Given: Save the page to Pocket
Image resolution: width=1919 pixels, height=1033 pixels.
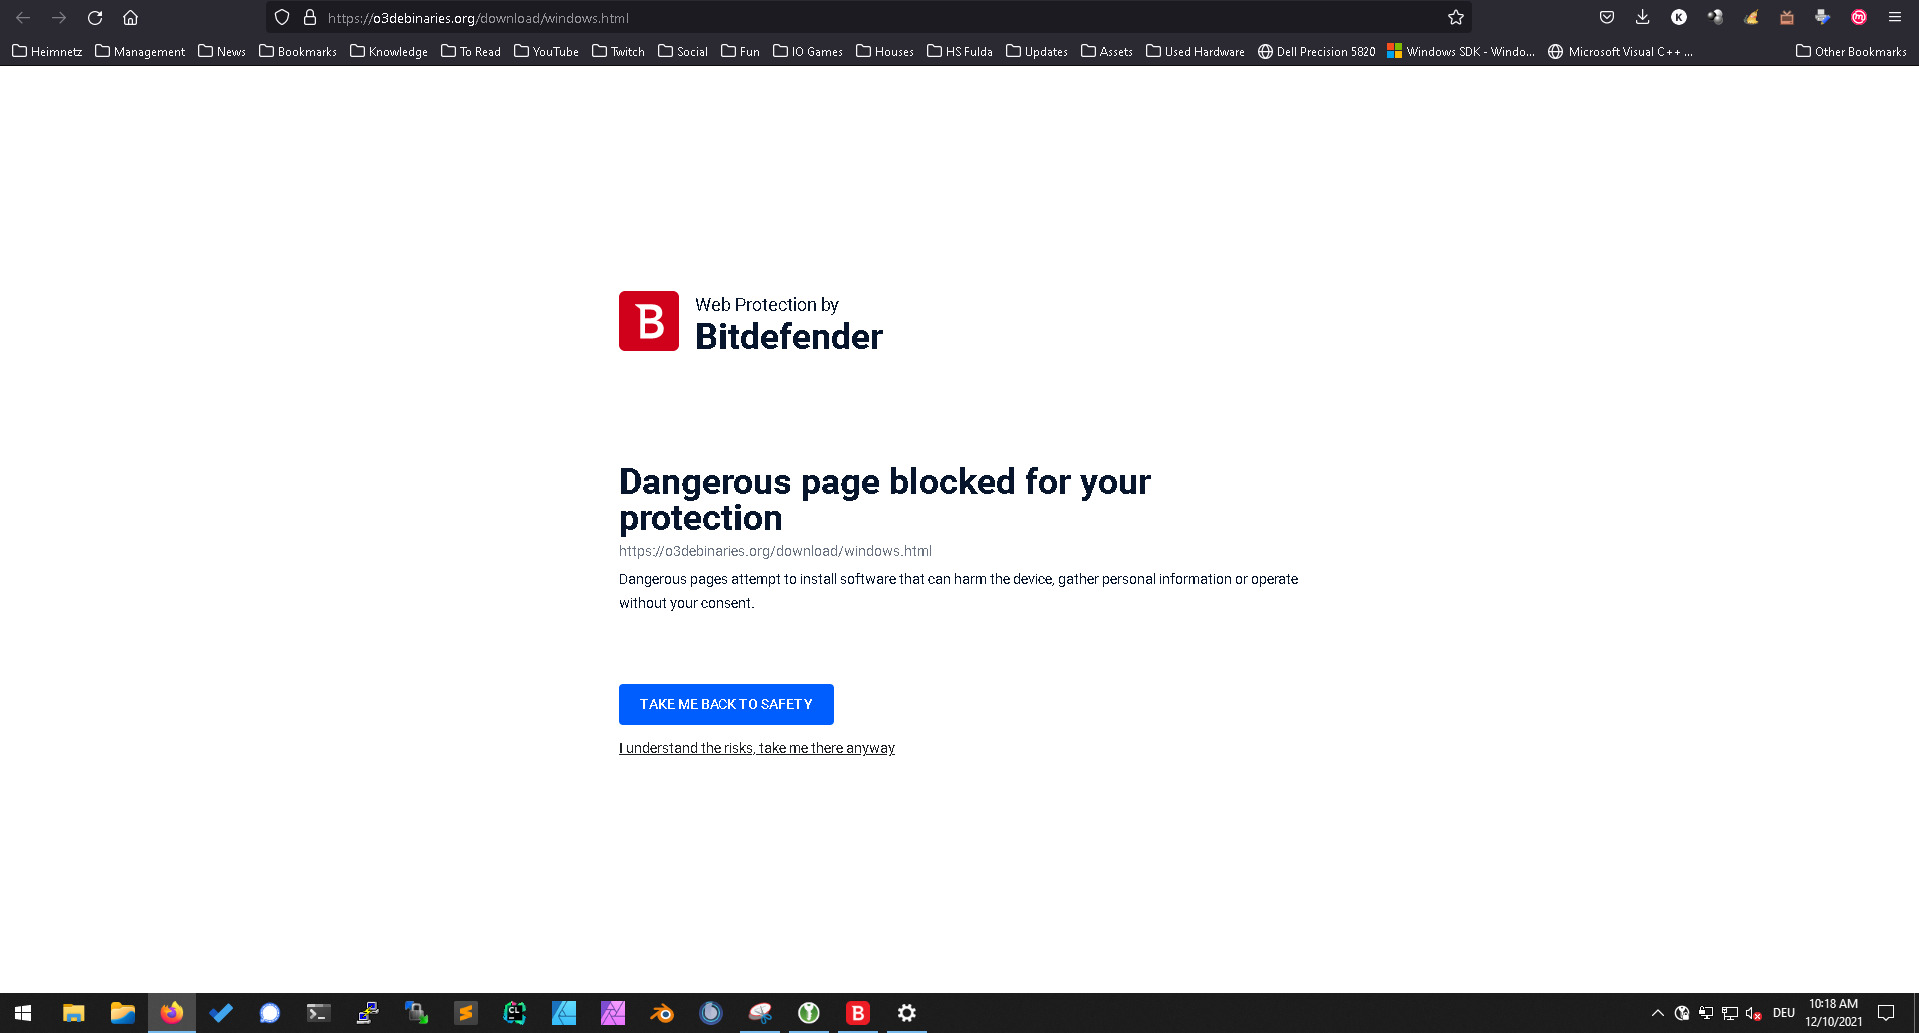Looking at the screenshot, I should pos(1606,17).
